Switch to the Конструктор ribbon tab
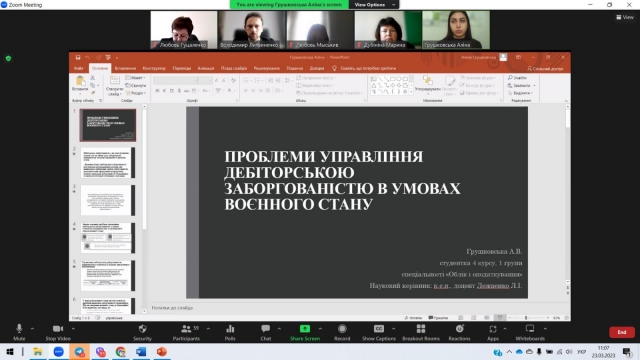640x360 pixels. point(154,68)
